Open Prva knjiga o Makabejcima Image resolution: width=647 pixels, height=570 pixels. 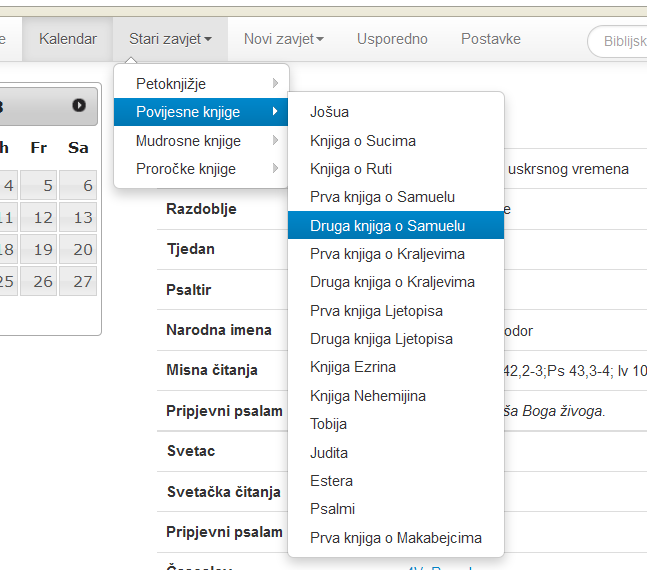click(x=395, y=538)
